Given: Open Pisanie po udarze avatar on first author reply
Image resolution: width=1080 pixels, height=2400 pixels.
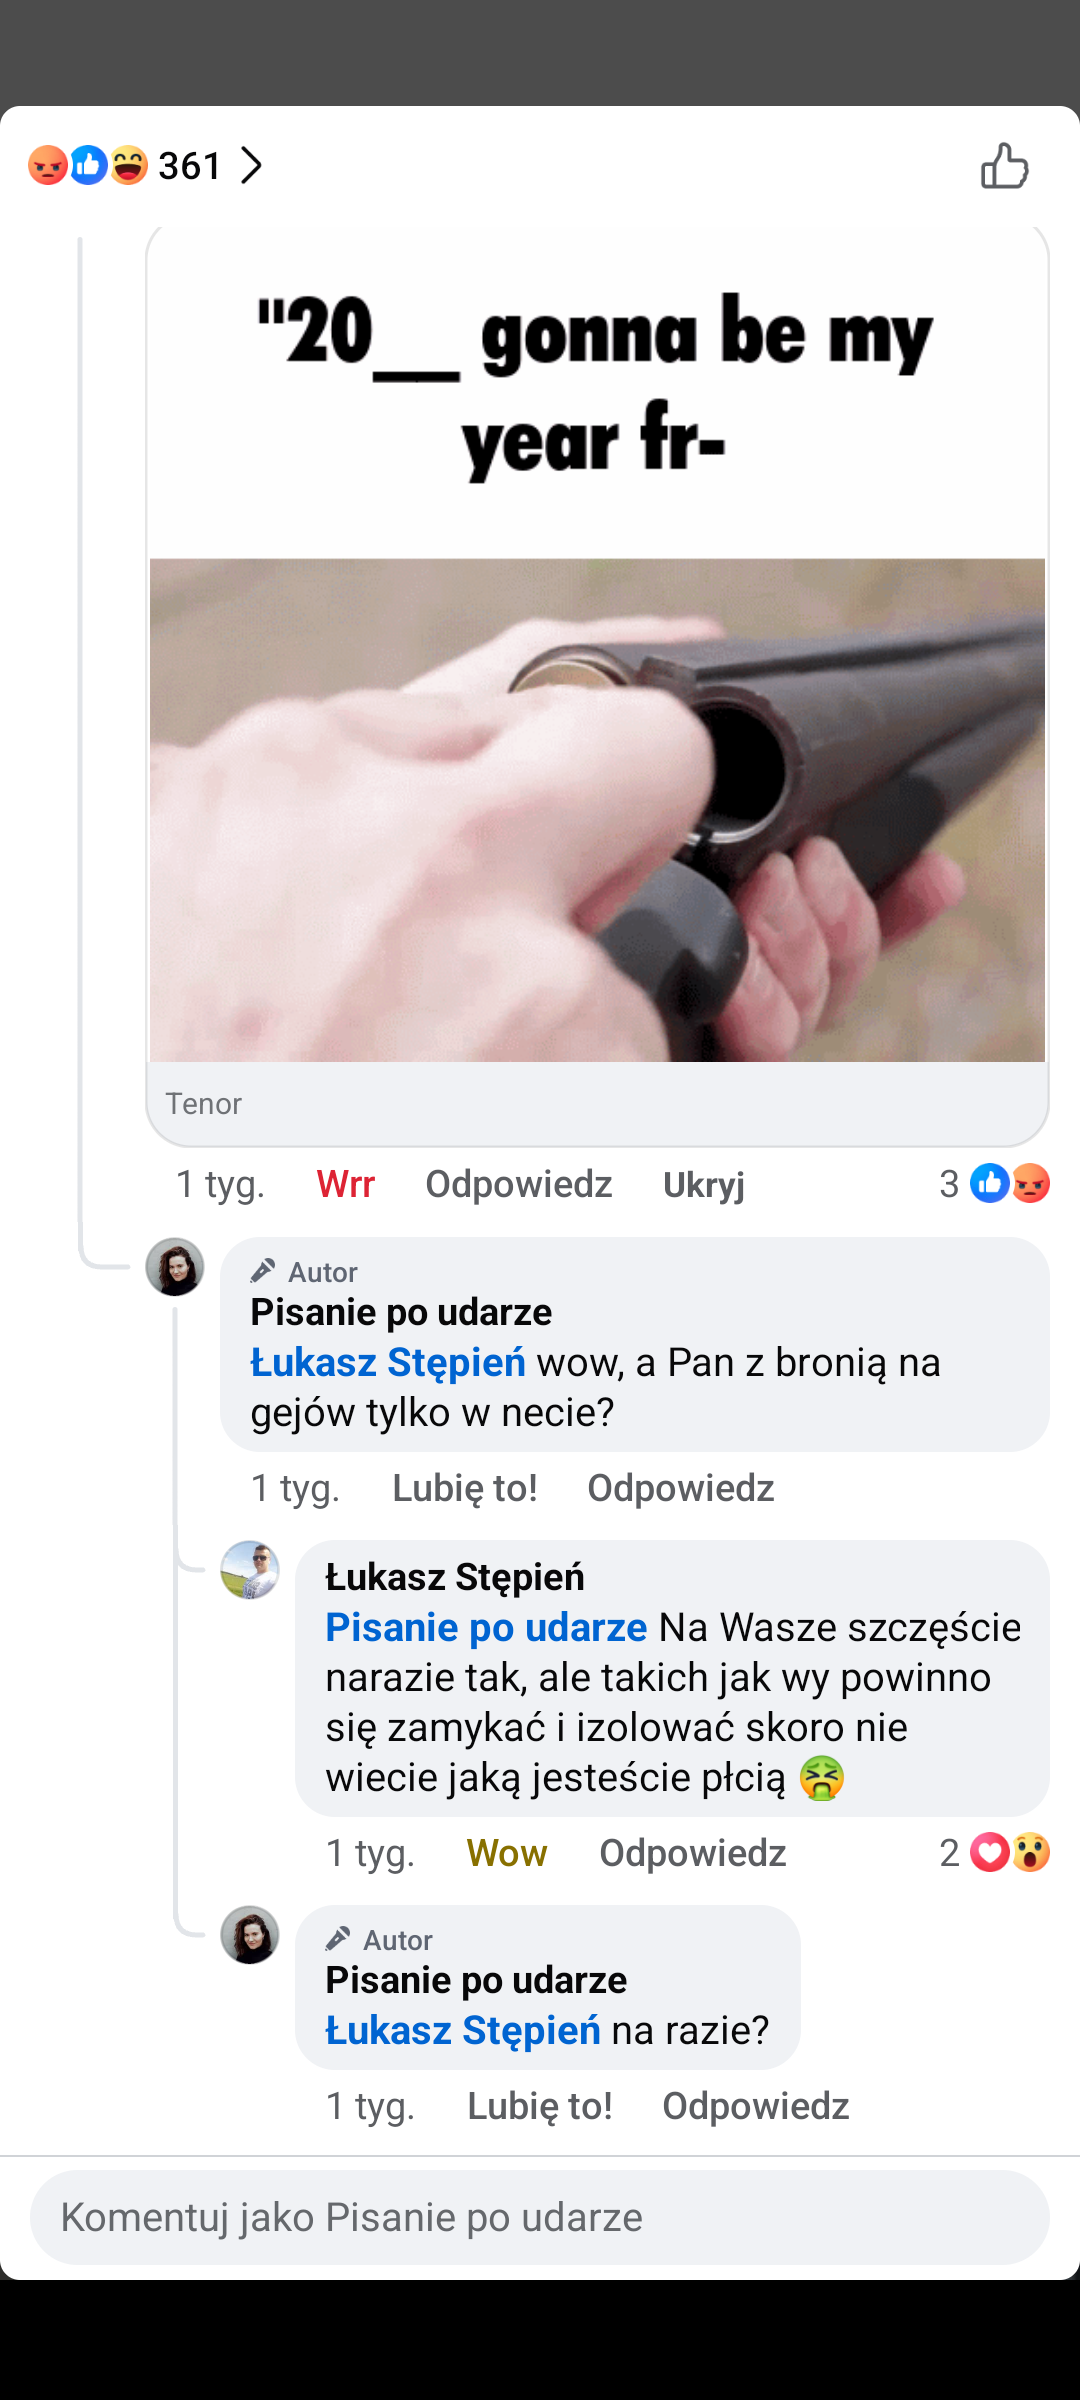Looking at the screenshot, I should [x=175, y=1267].
